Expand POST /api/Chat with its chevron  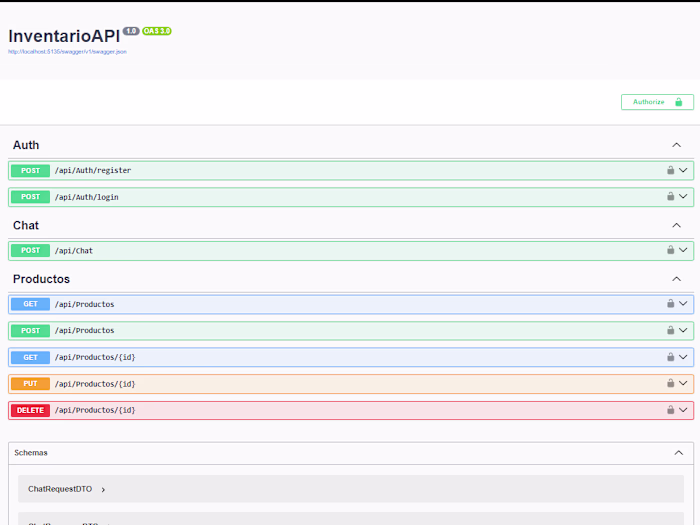click(683, 250)
